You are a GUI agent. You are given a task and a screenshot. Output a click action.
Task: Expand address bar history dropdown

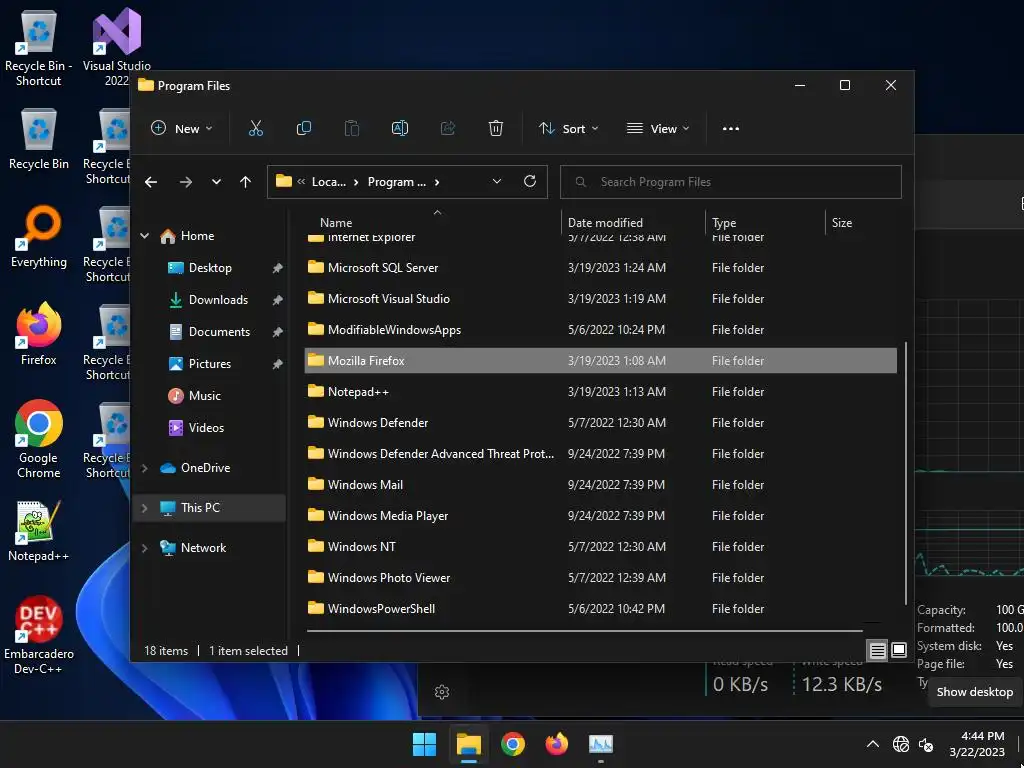[496, 182]
